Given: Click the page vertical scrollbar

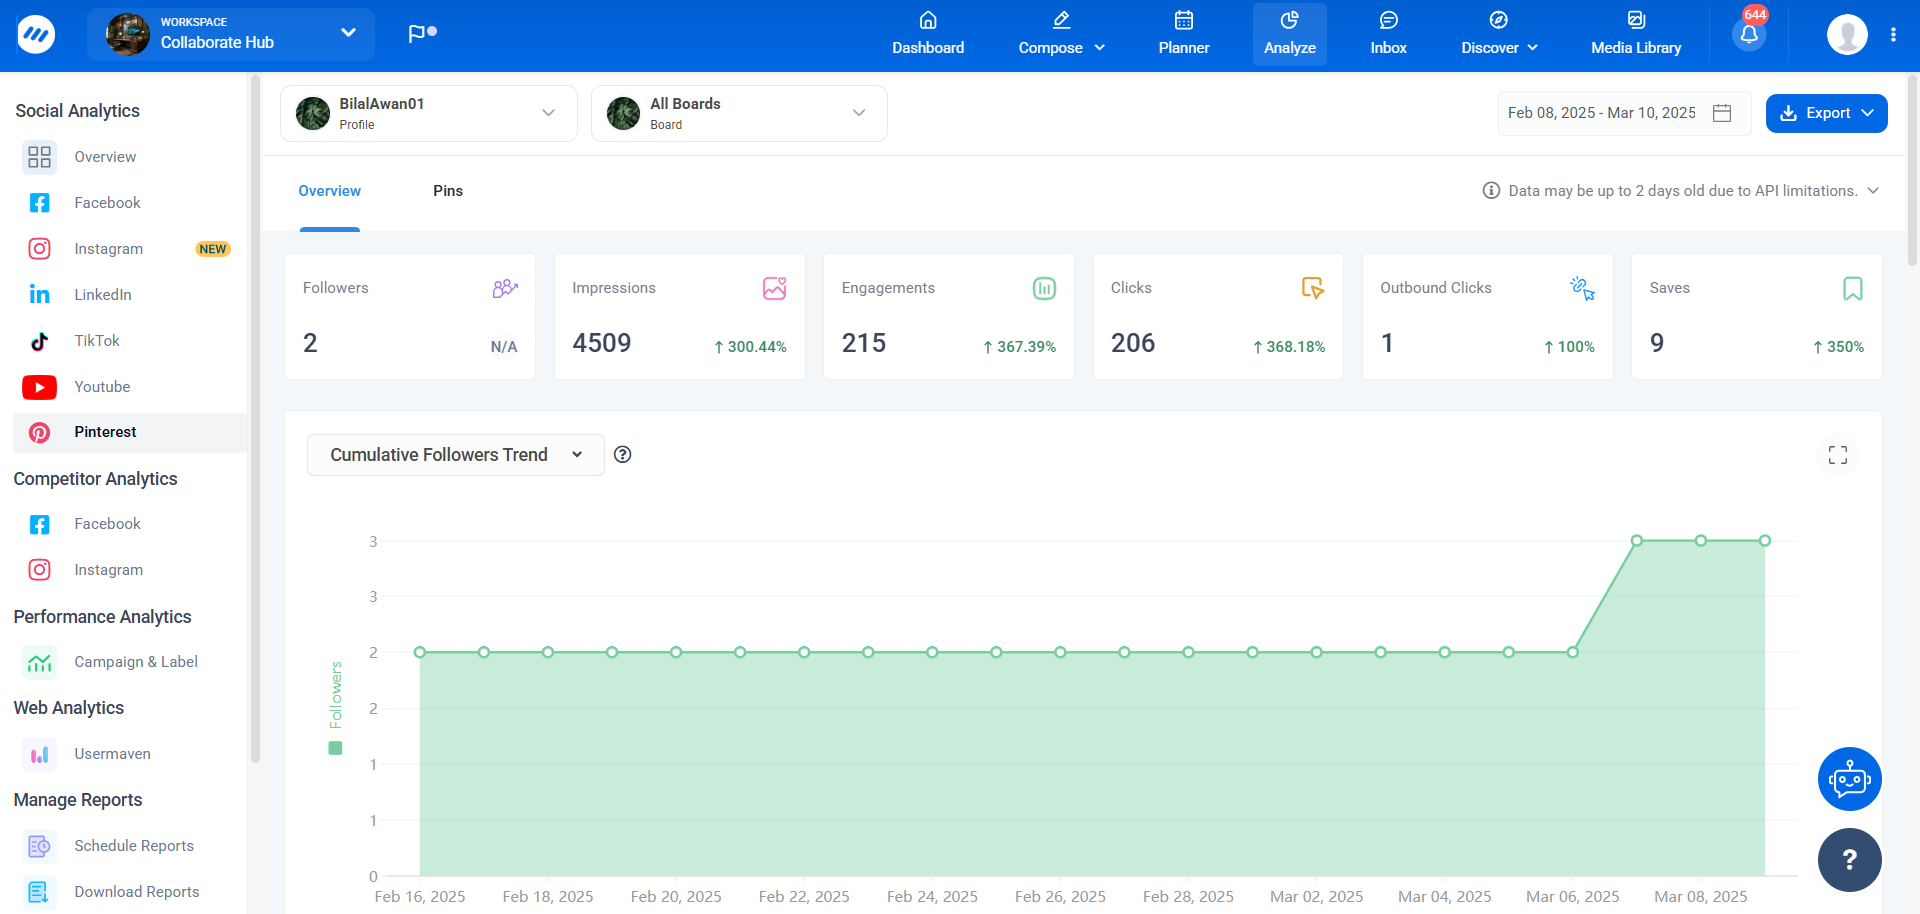Looking at the screenshot, I should (x=1913, y=170).
